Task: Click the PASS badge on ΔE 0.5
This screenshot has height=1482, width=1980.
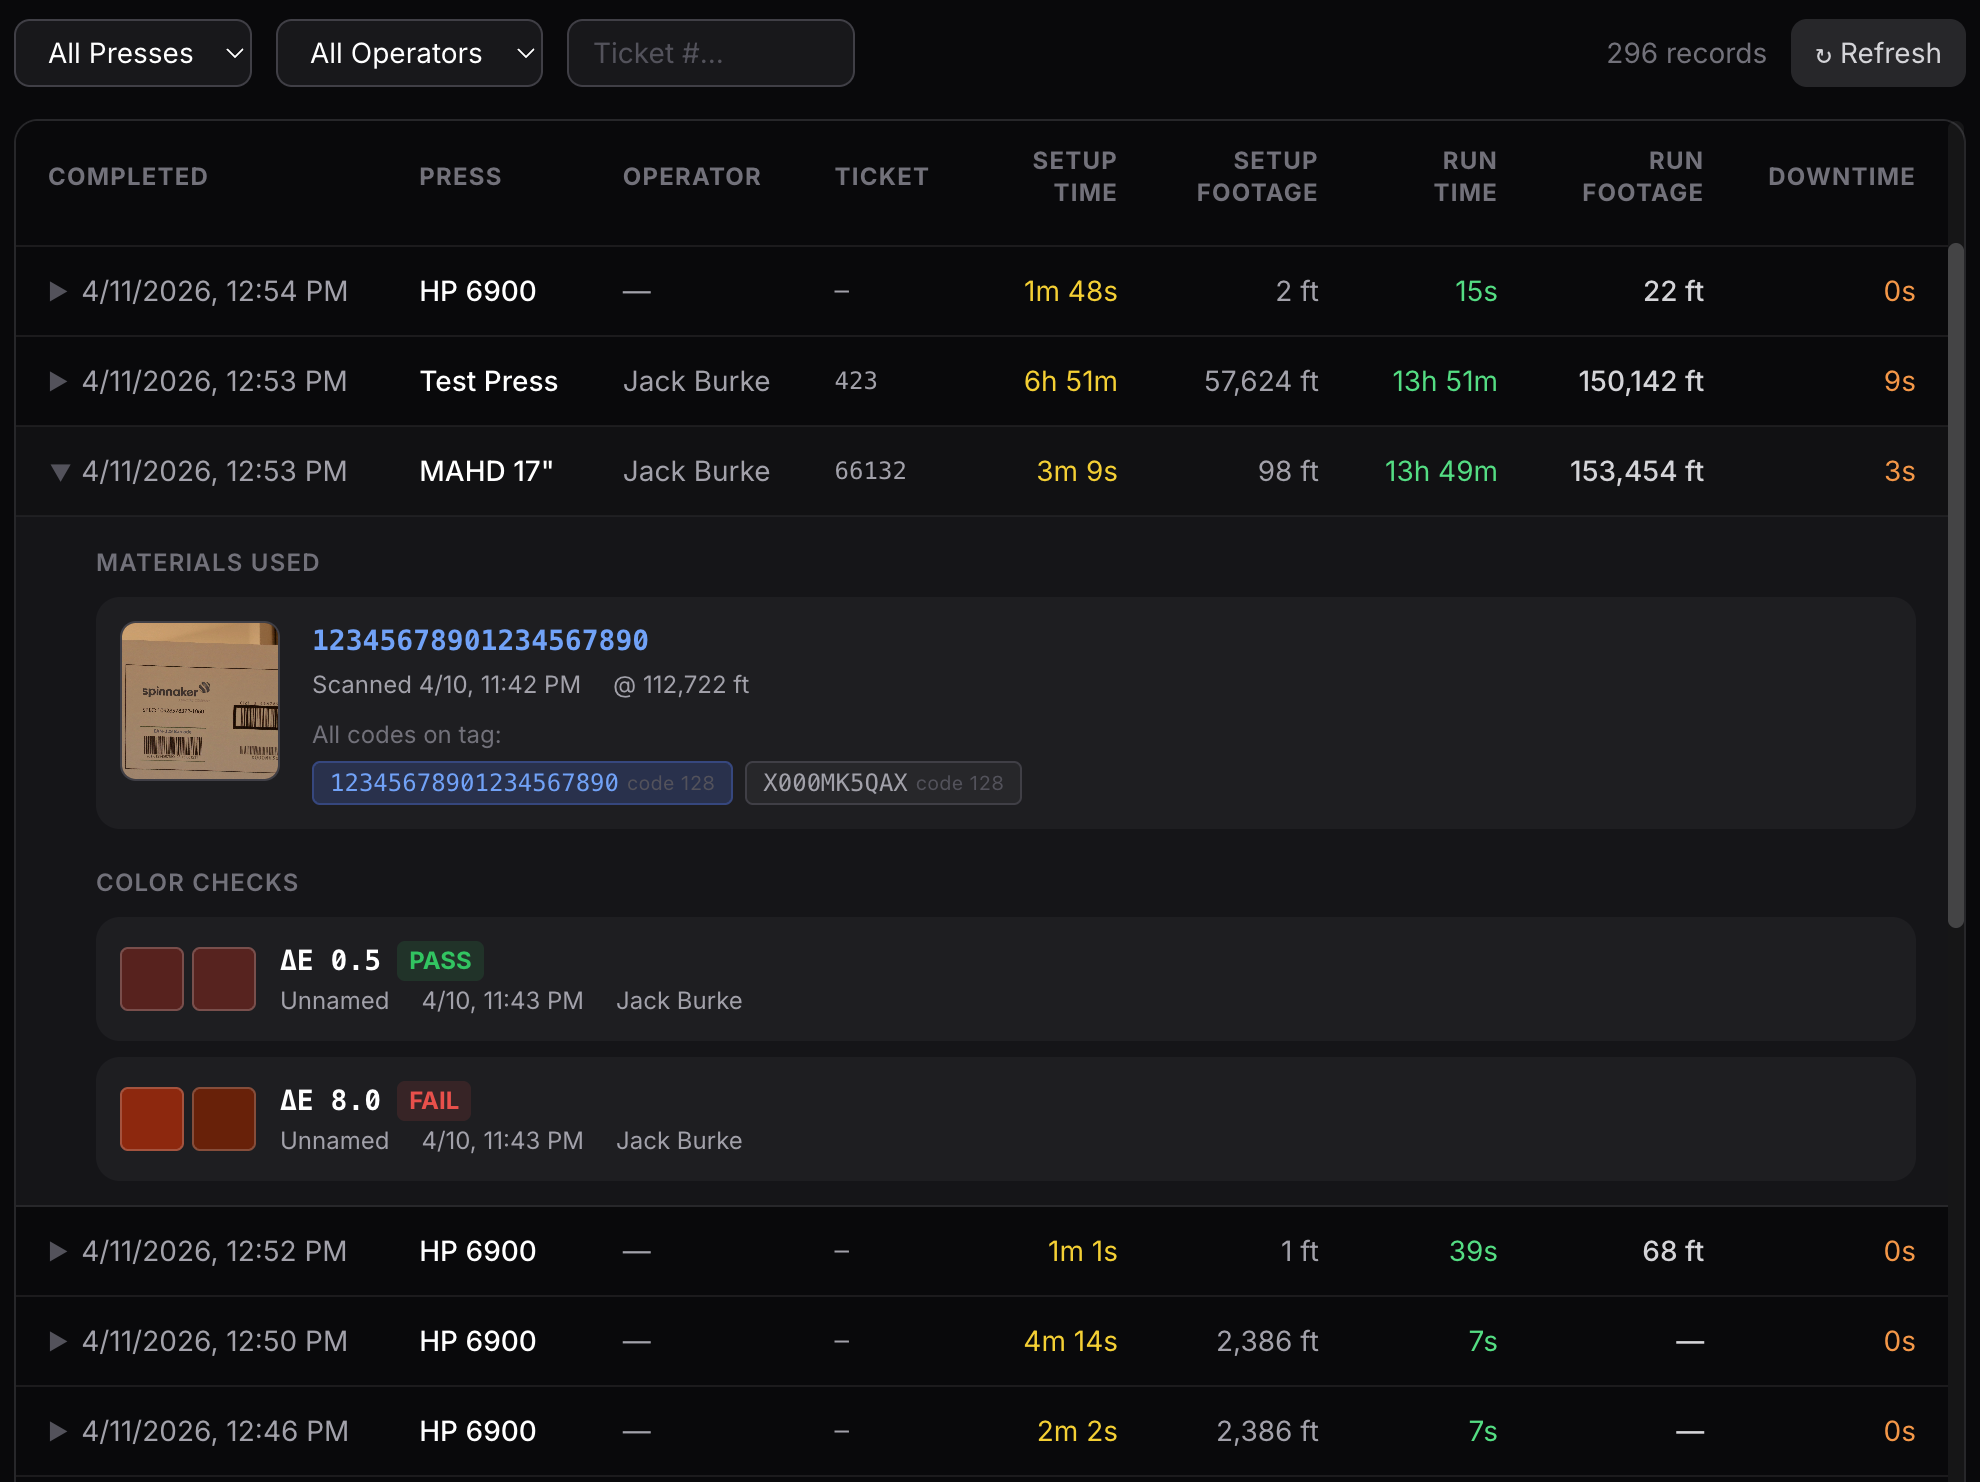Action: 440,960
